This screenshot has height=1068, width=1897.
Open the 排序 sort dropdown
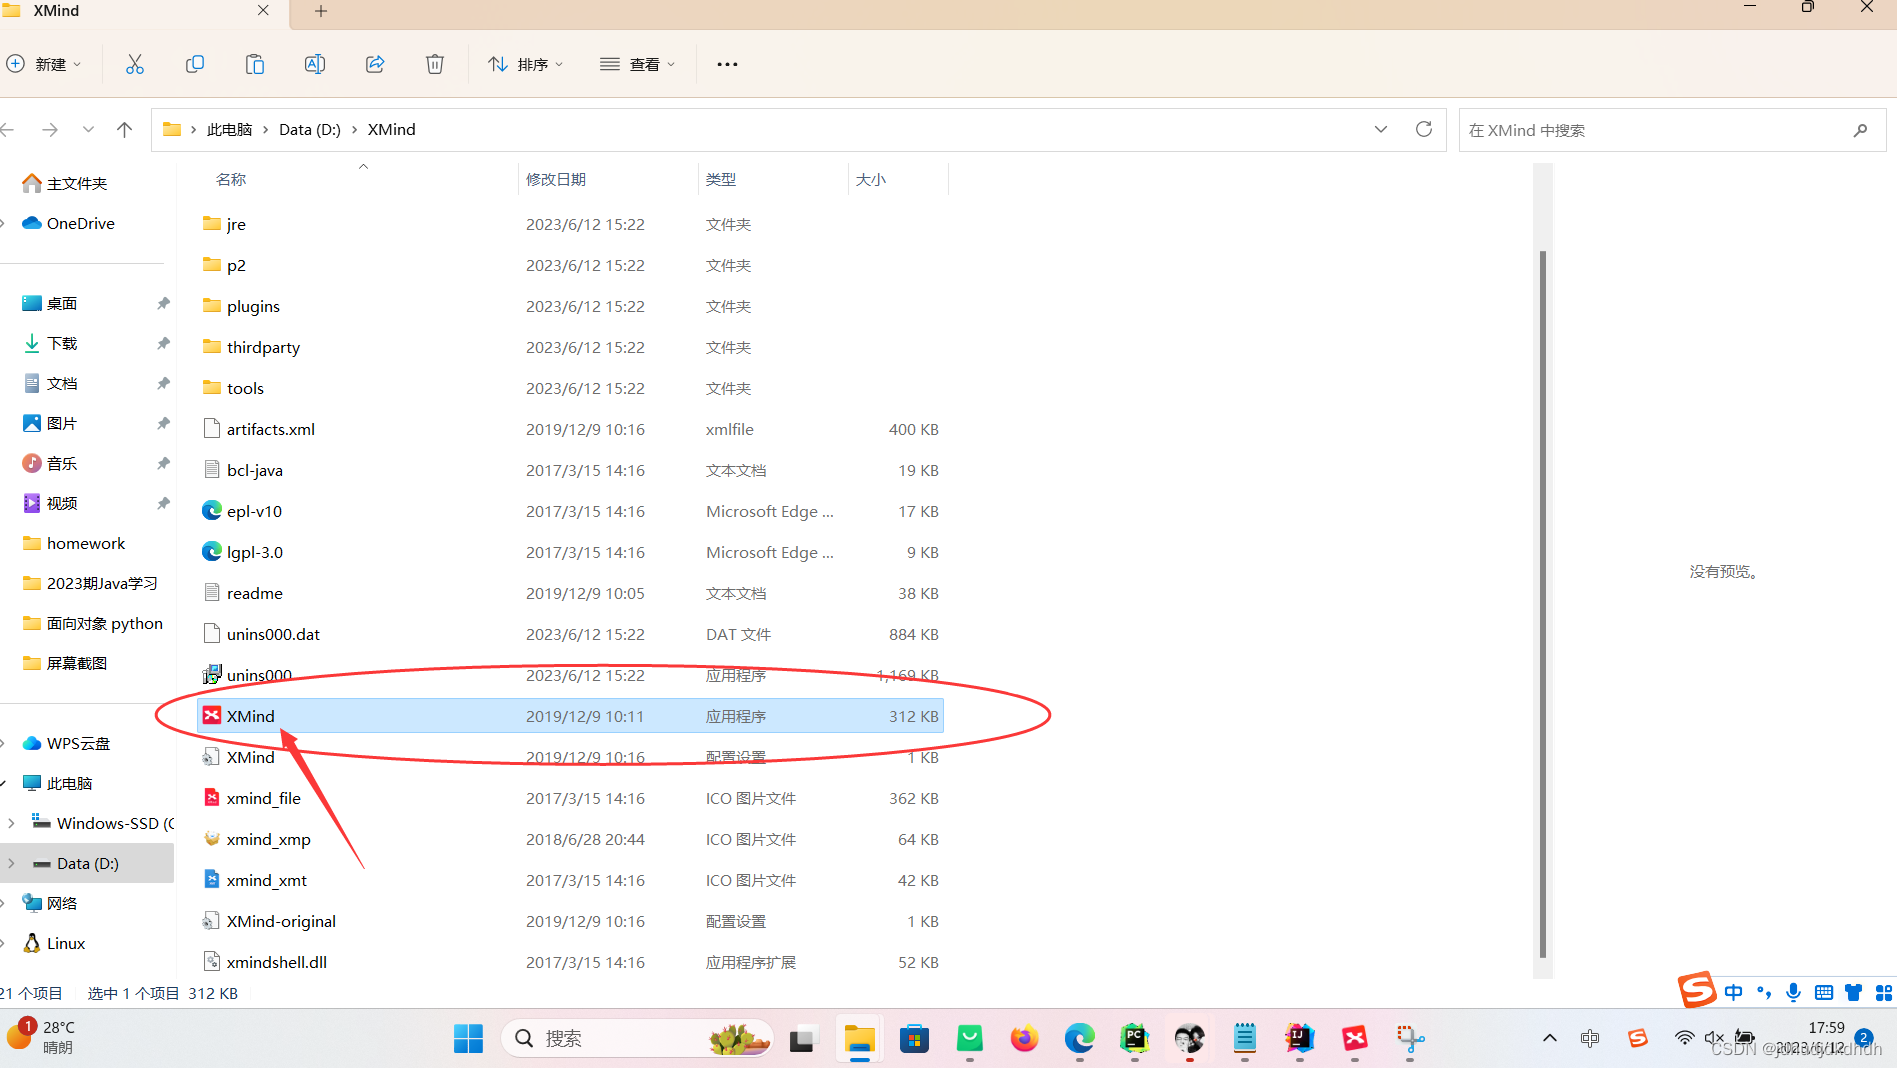pyautogui.click(x=526, y=64)
